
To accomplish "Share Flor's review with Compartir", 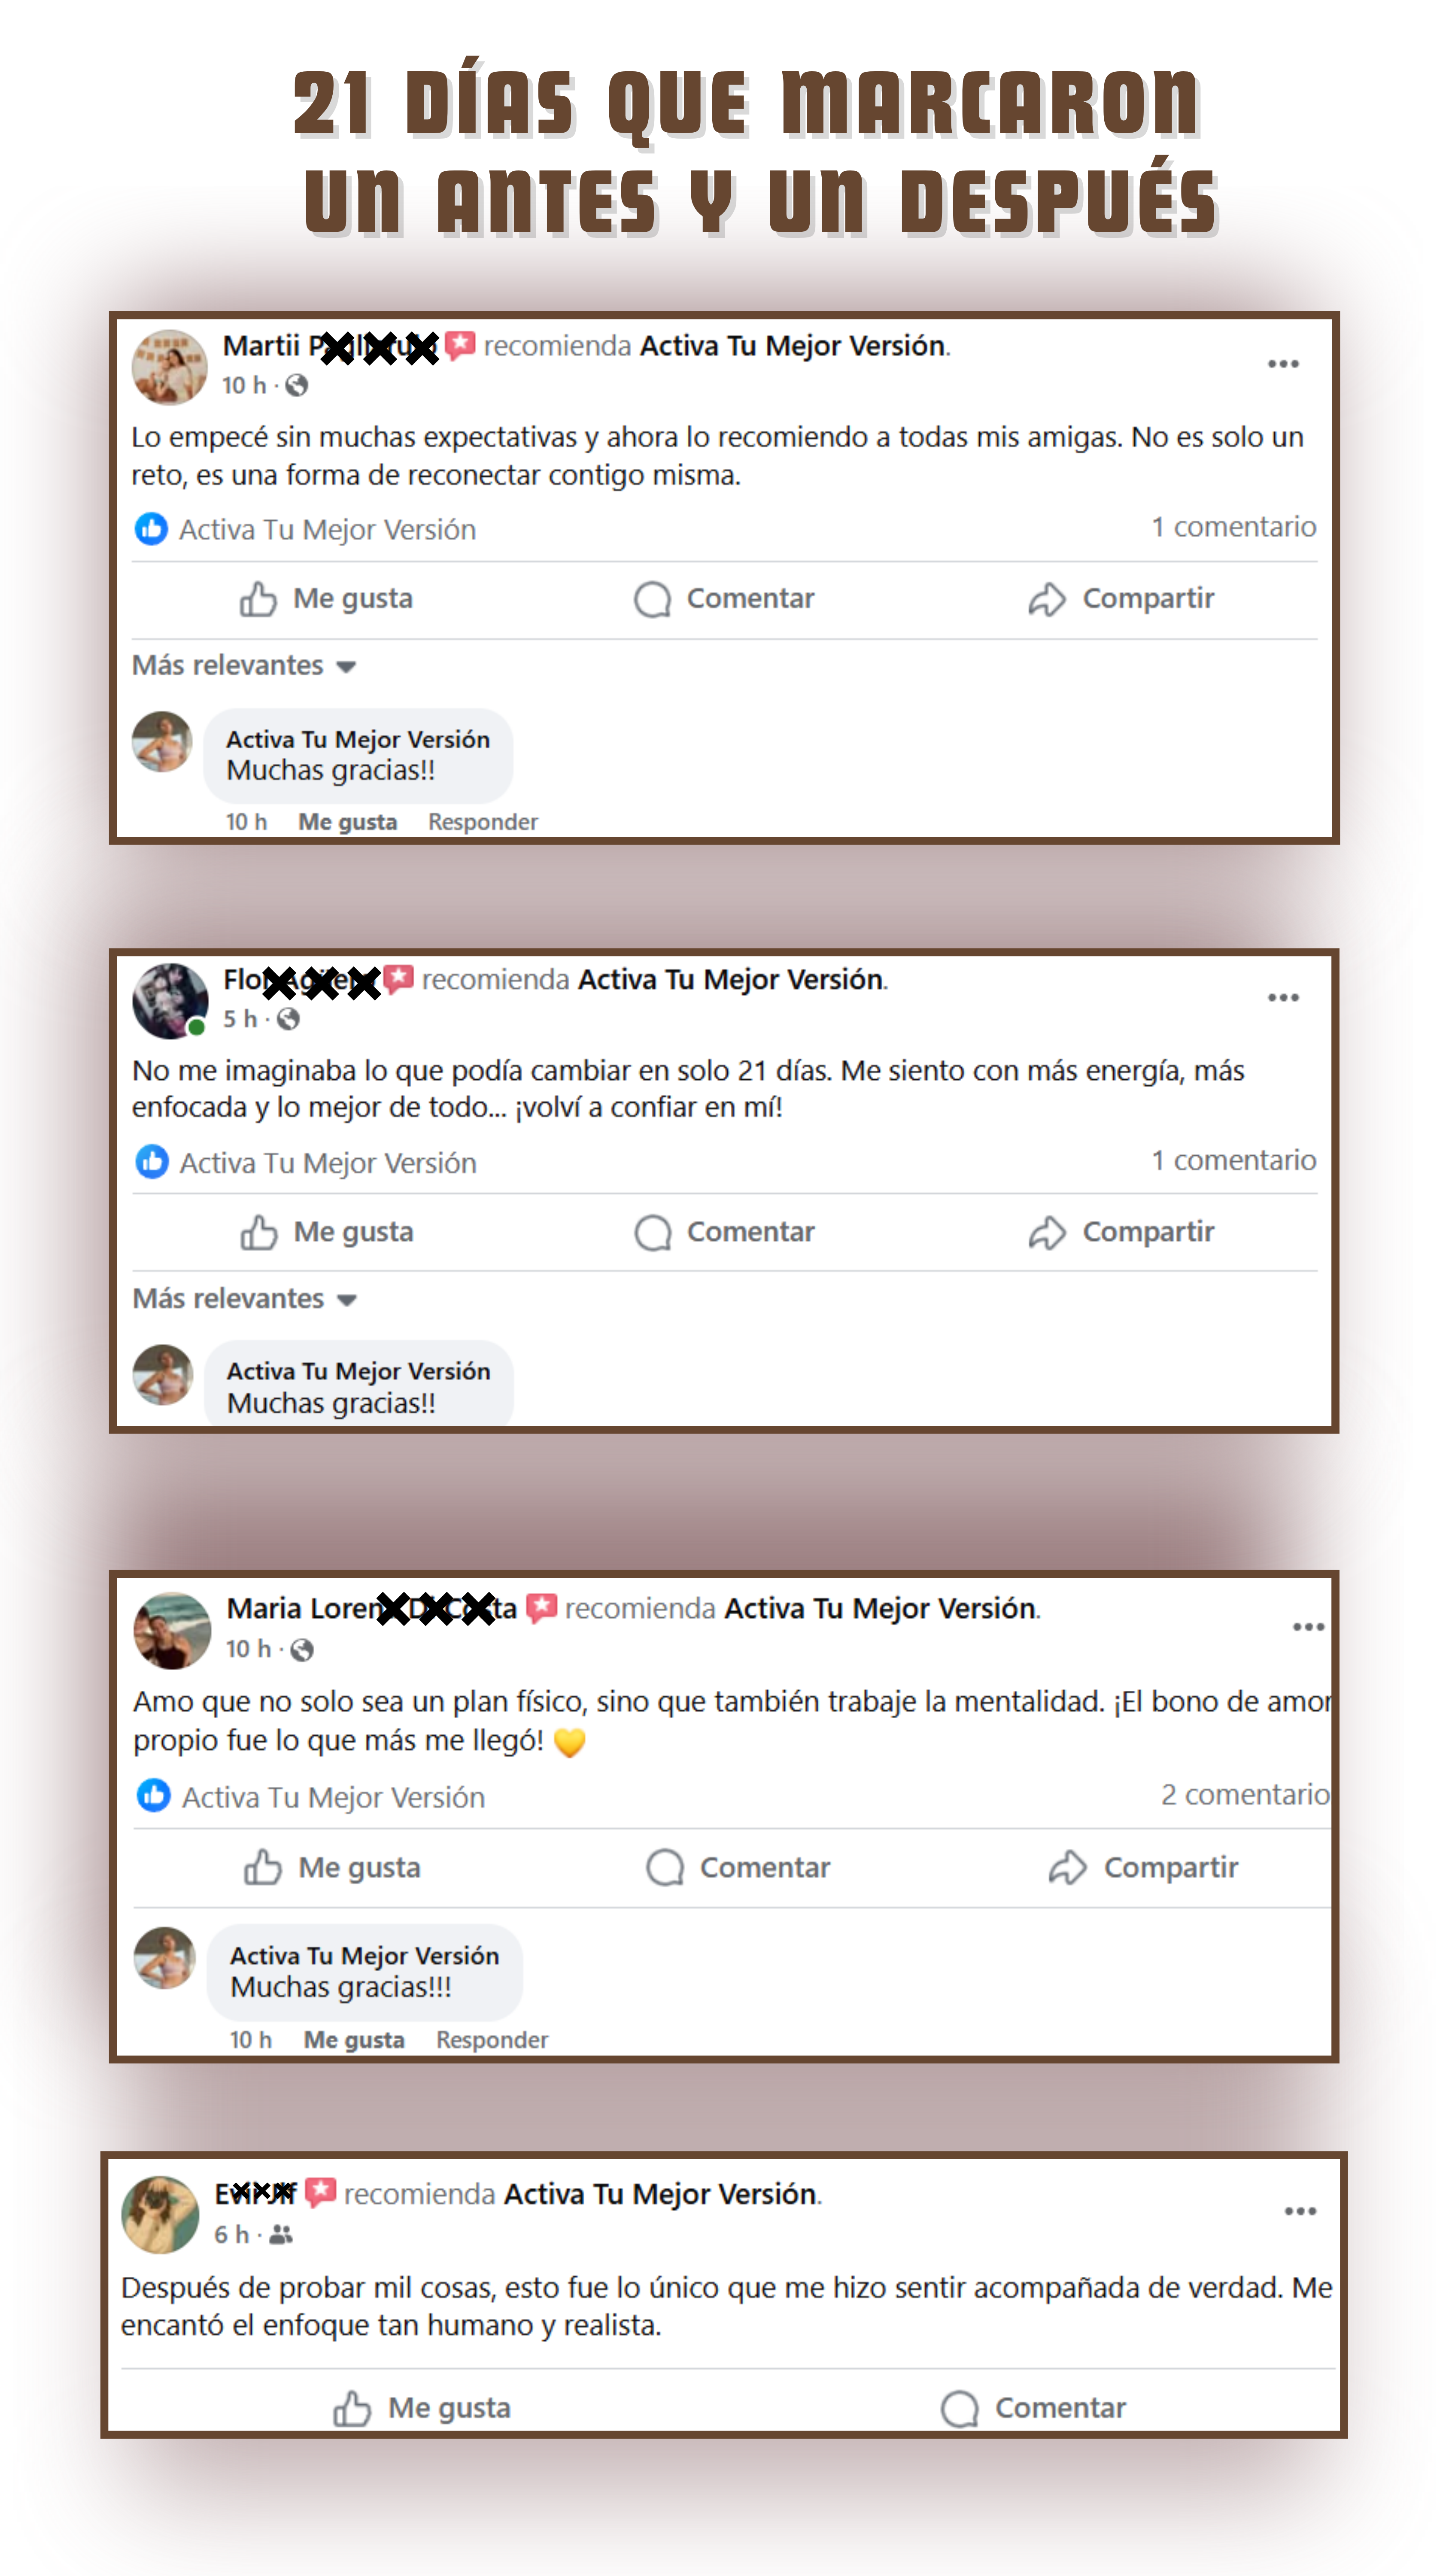I will click(x=1121, y=1232).
